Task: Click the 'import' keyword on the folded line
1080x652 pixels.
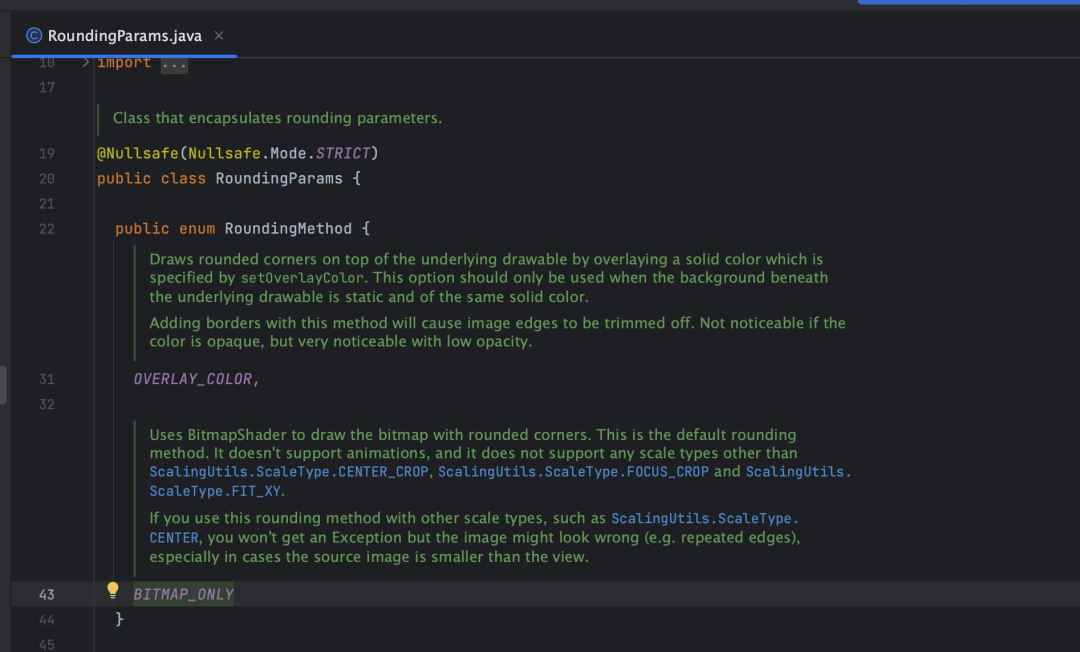Action: [x=124, y=63]
